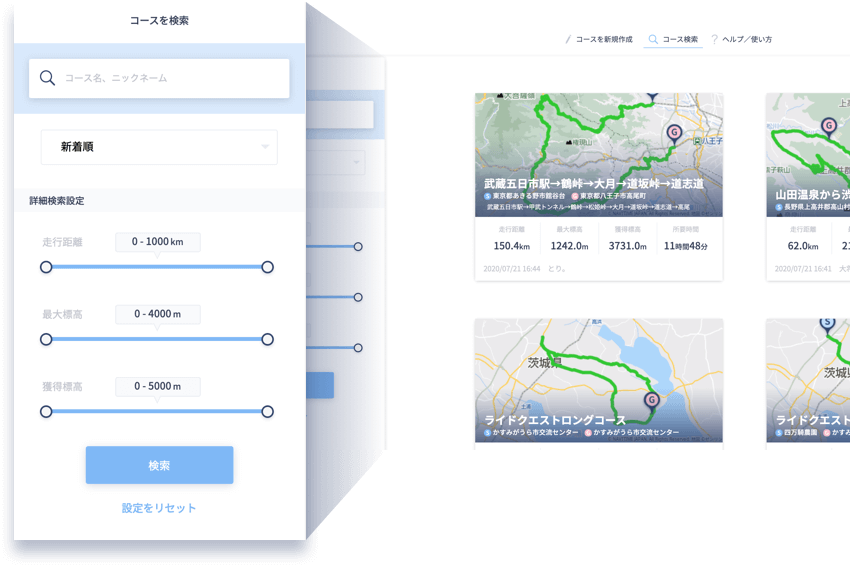Click the magnifier icon in the search box
Image resolution: width=850 pixels, height=566 pixels.
(x=47, y=78)
